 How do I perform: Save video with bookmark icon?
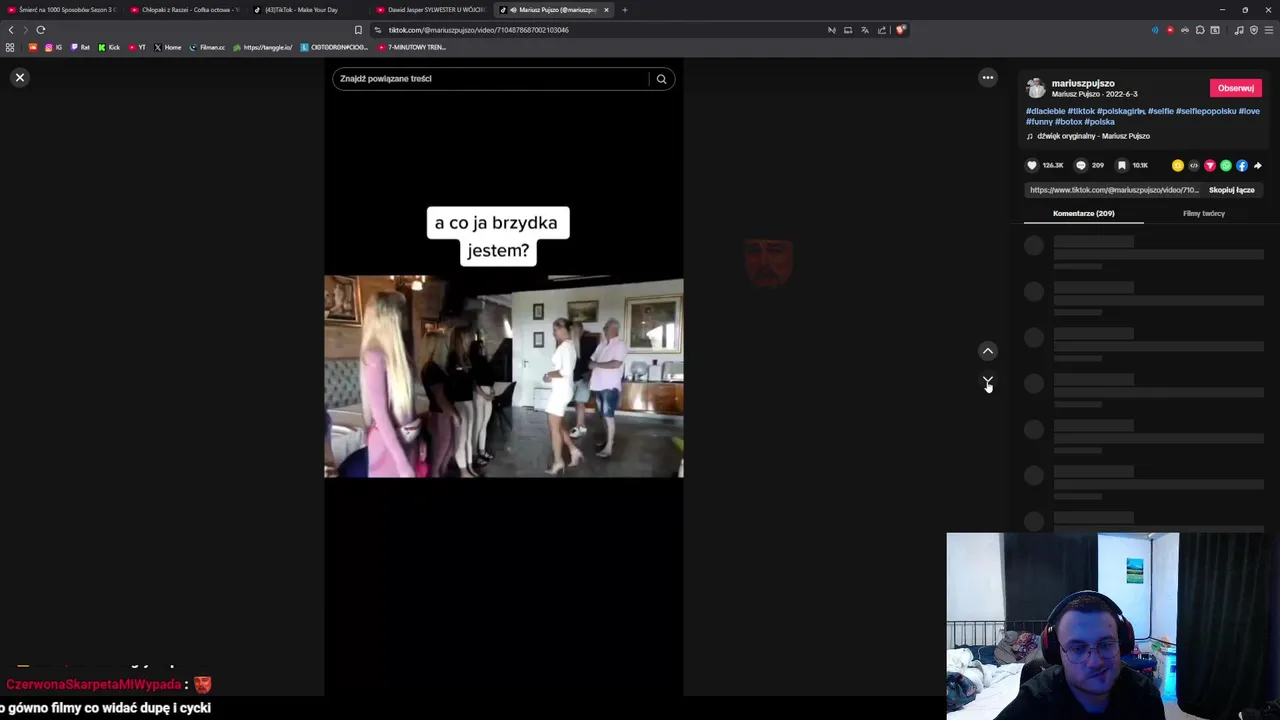1122,166
